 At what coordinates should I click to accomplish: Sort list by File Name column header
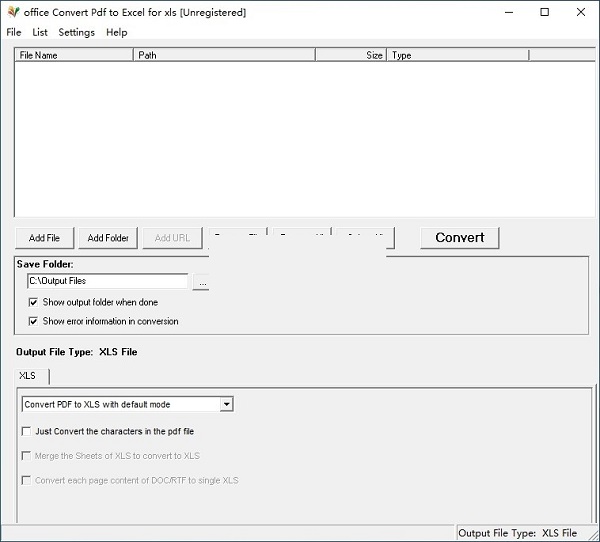(74, 55)
